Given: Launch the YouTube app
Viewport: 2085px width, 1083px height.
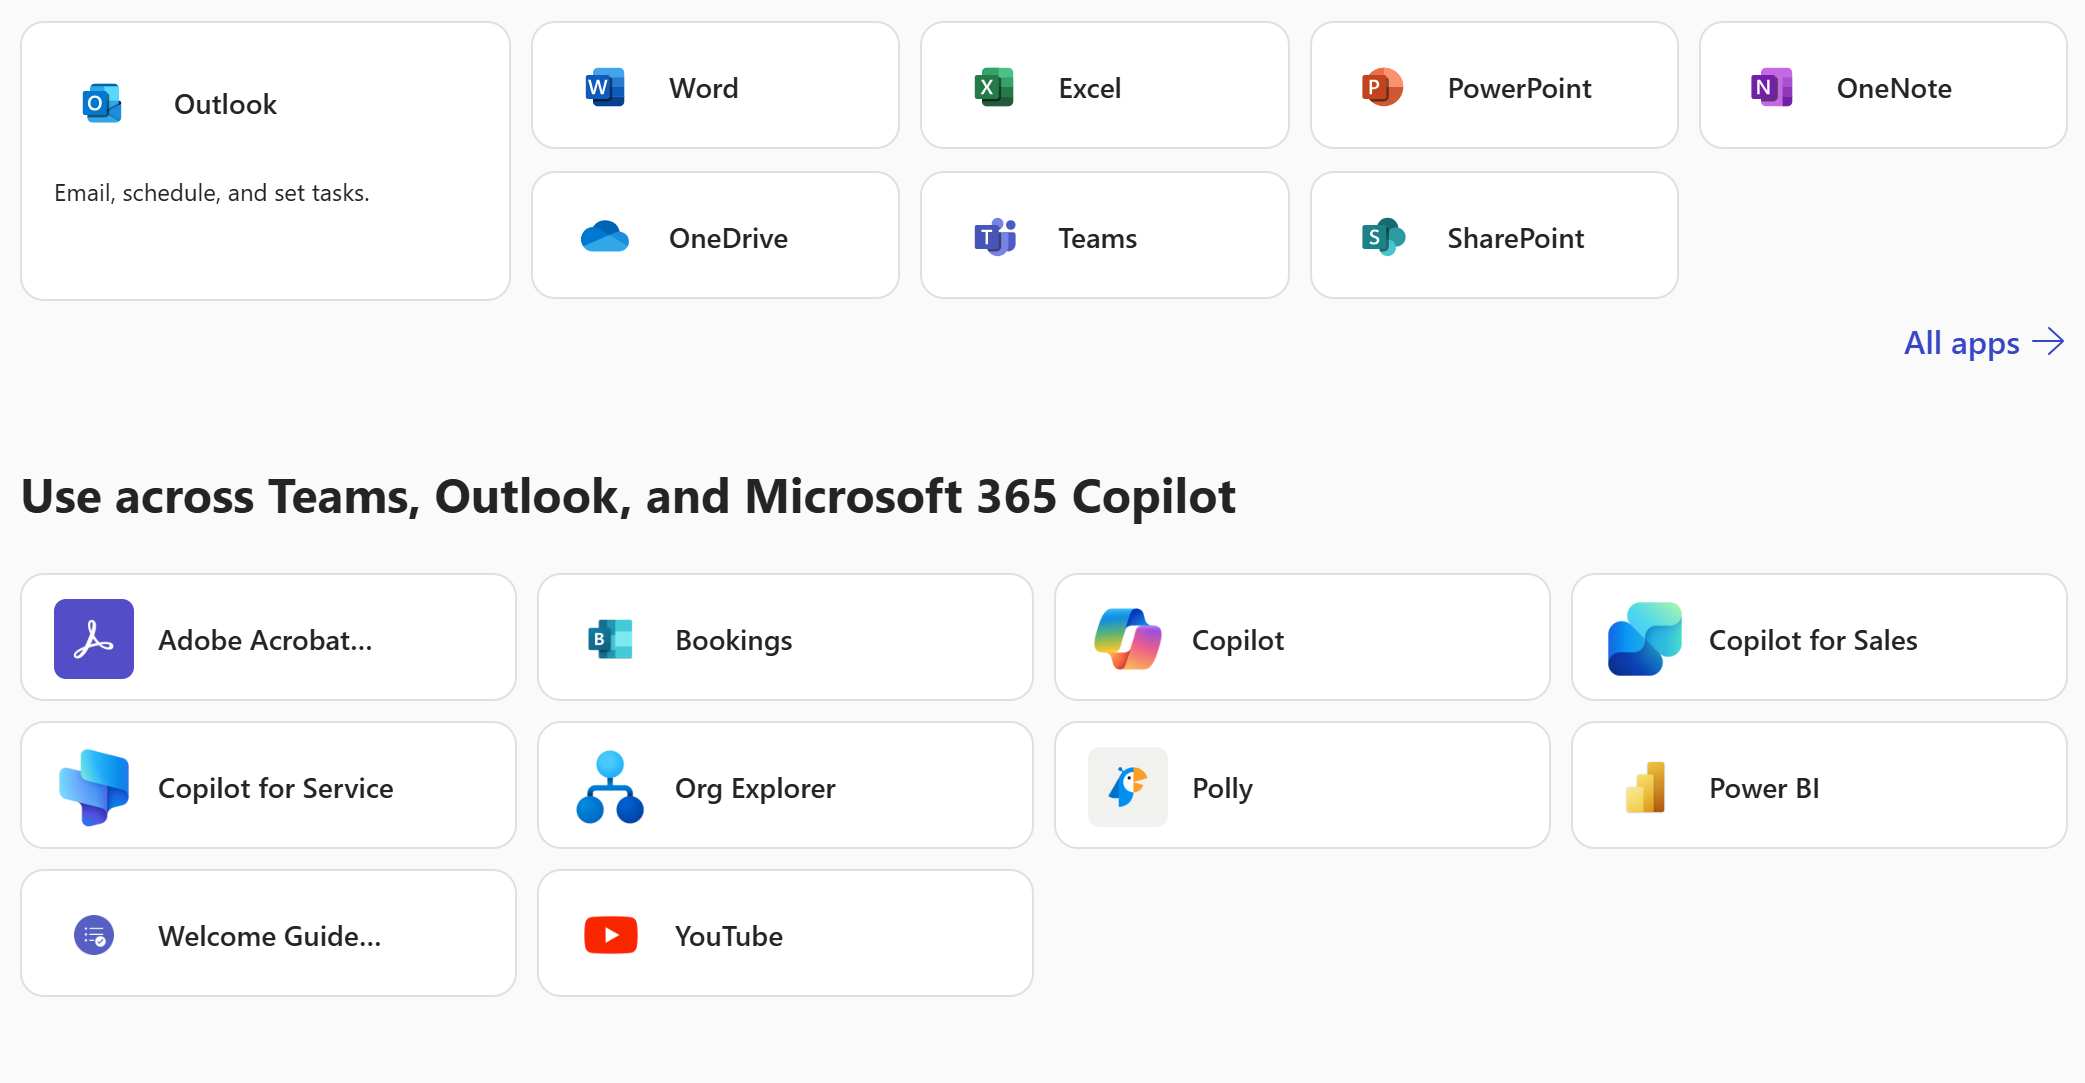Looking at the screenshot, I should coord(784,933).
